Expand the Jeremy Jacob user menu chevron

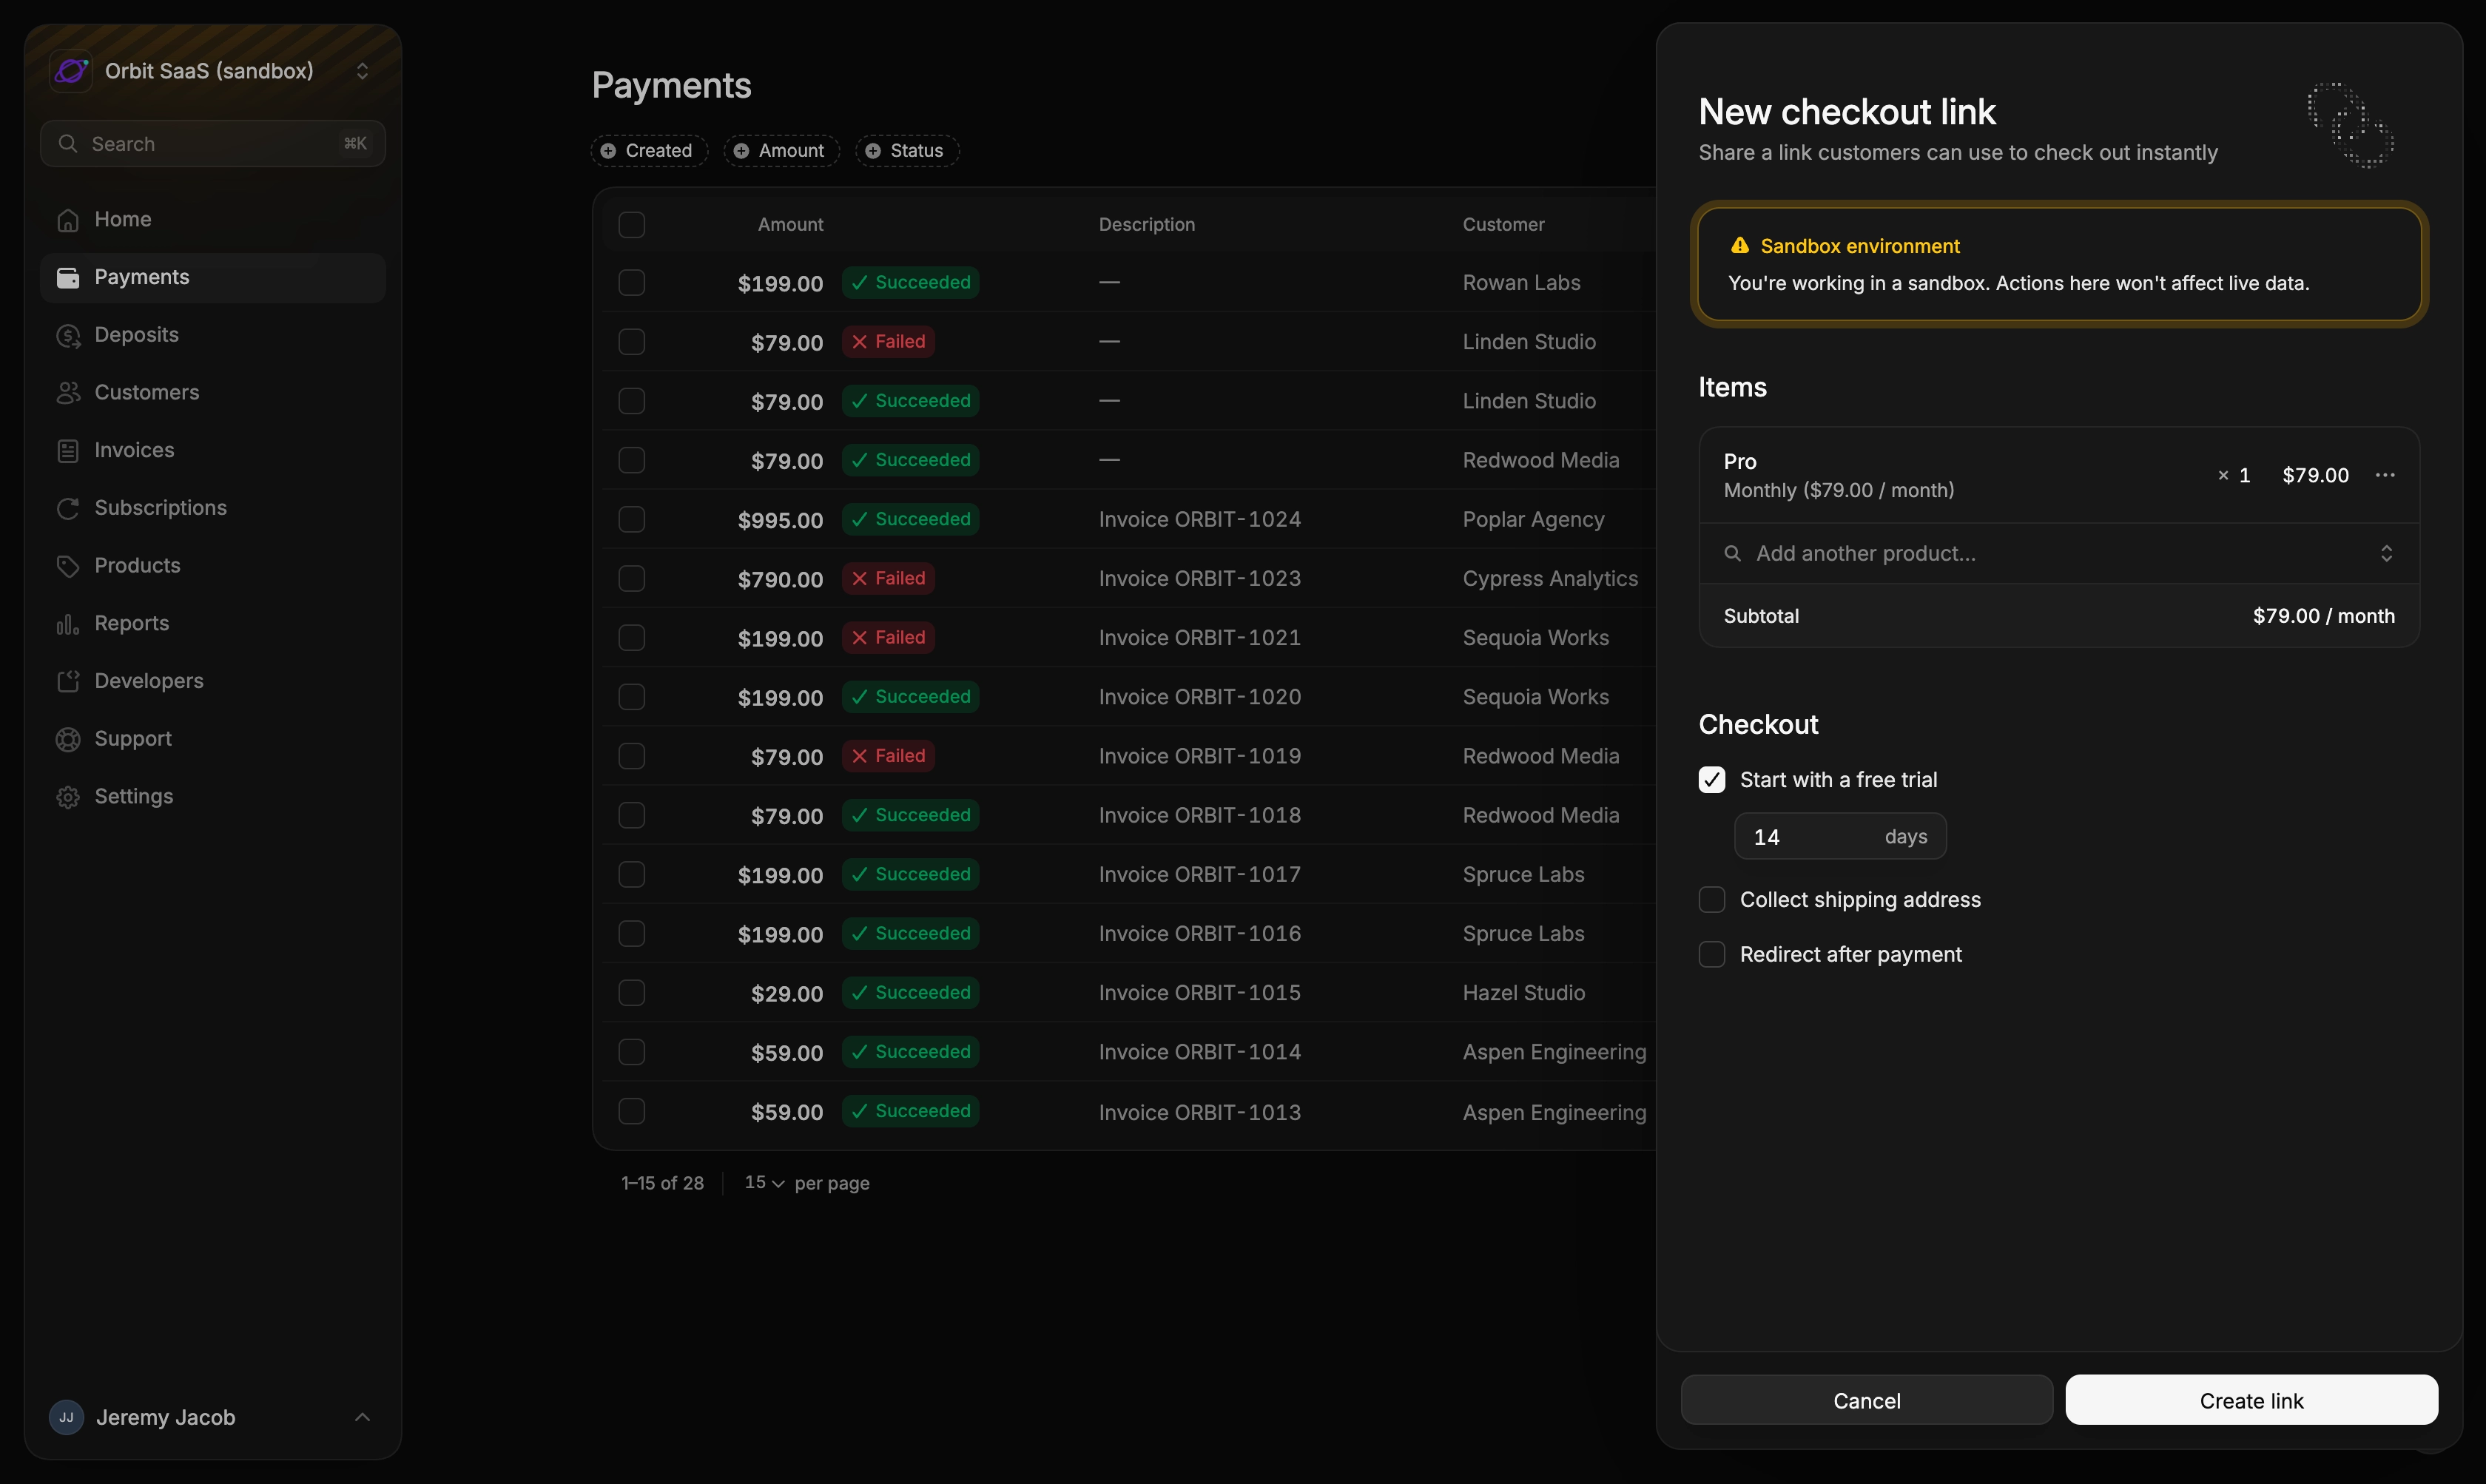click(363, 1417)
